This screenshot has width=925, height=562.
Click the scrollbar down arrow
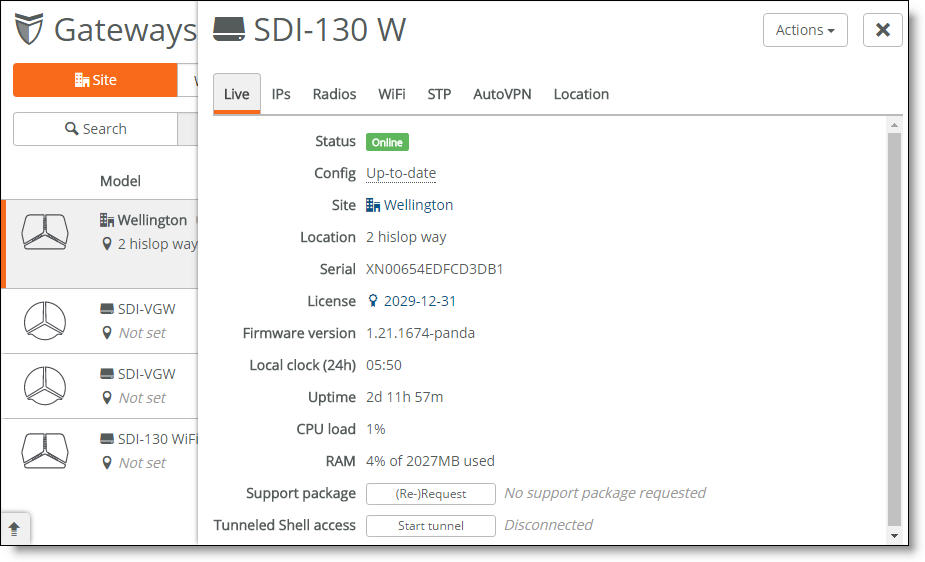tap(894, 535)
